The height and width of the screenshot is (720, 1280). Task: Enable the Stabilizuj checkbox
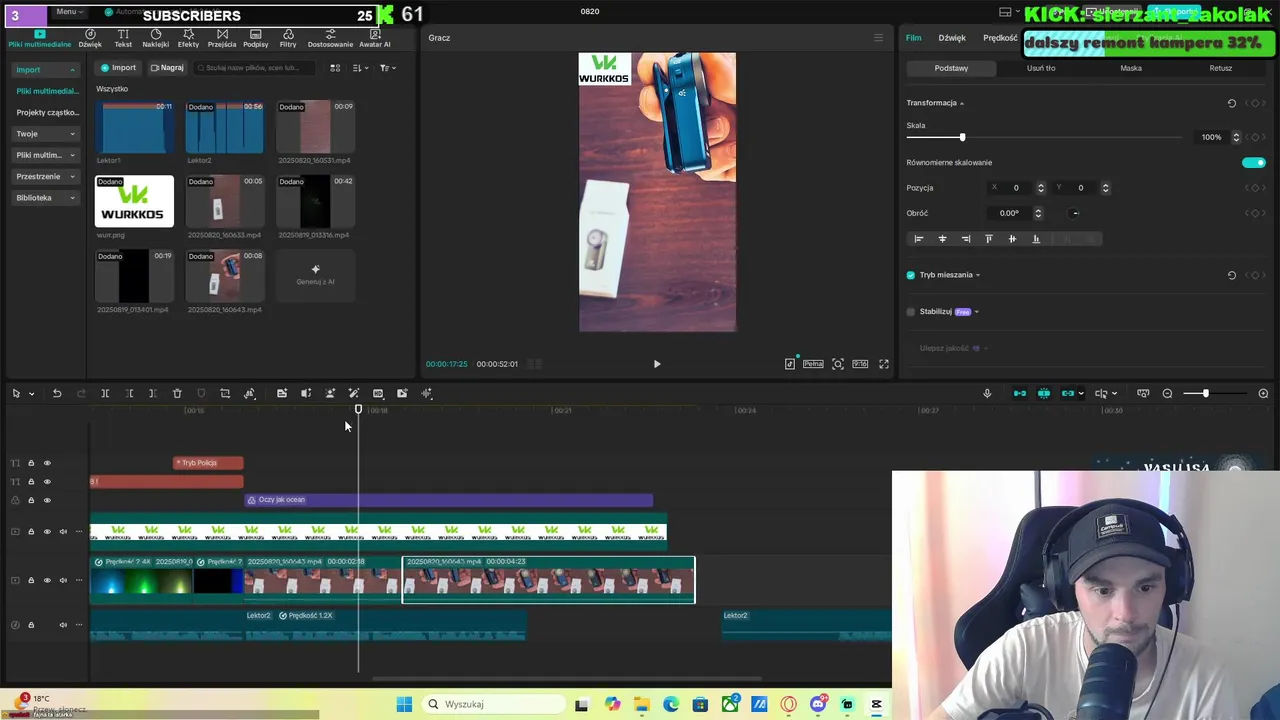(910, 312)
